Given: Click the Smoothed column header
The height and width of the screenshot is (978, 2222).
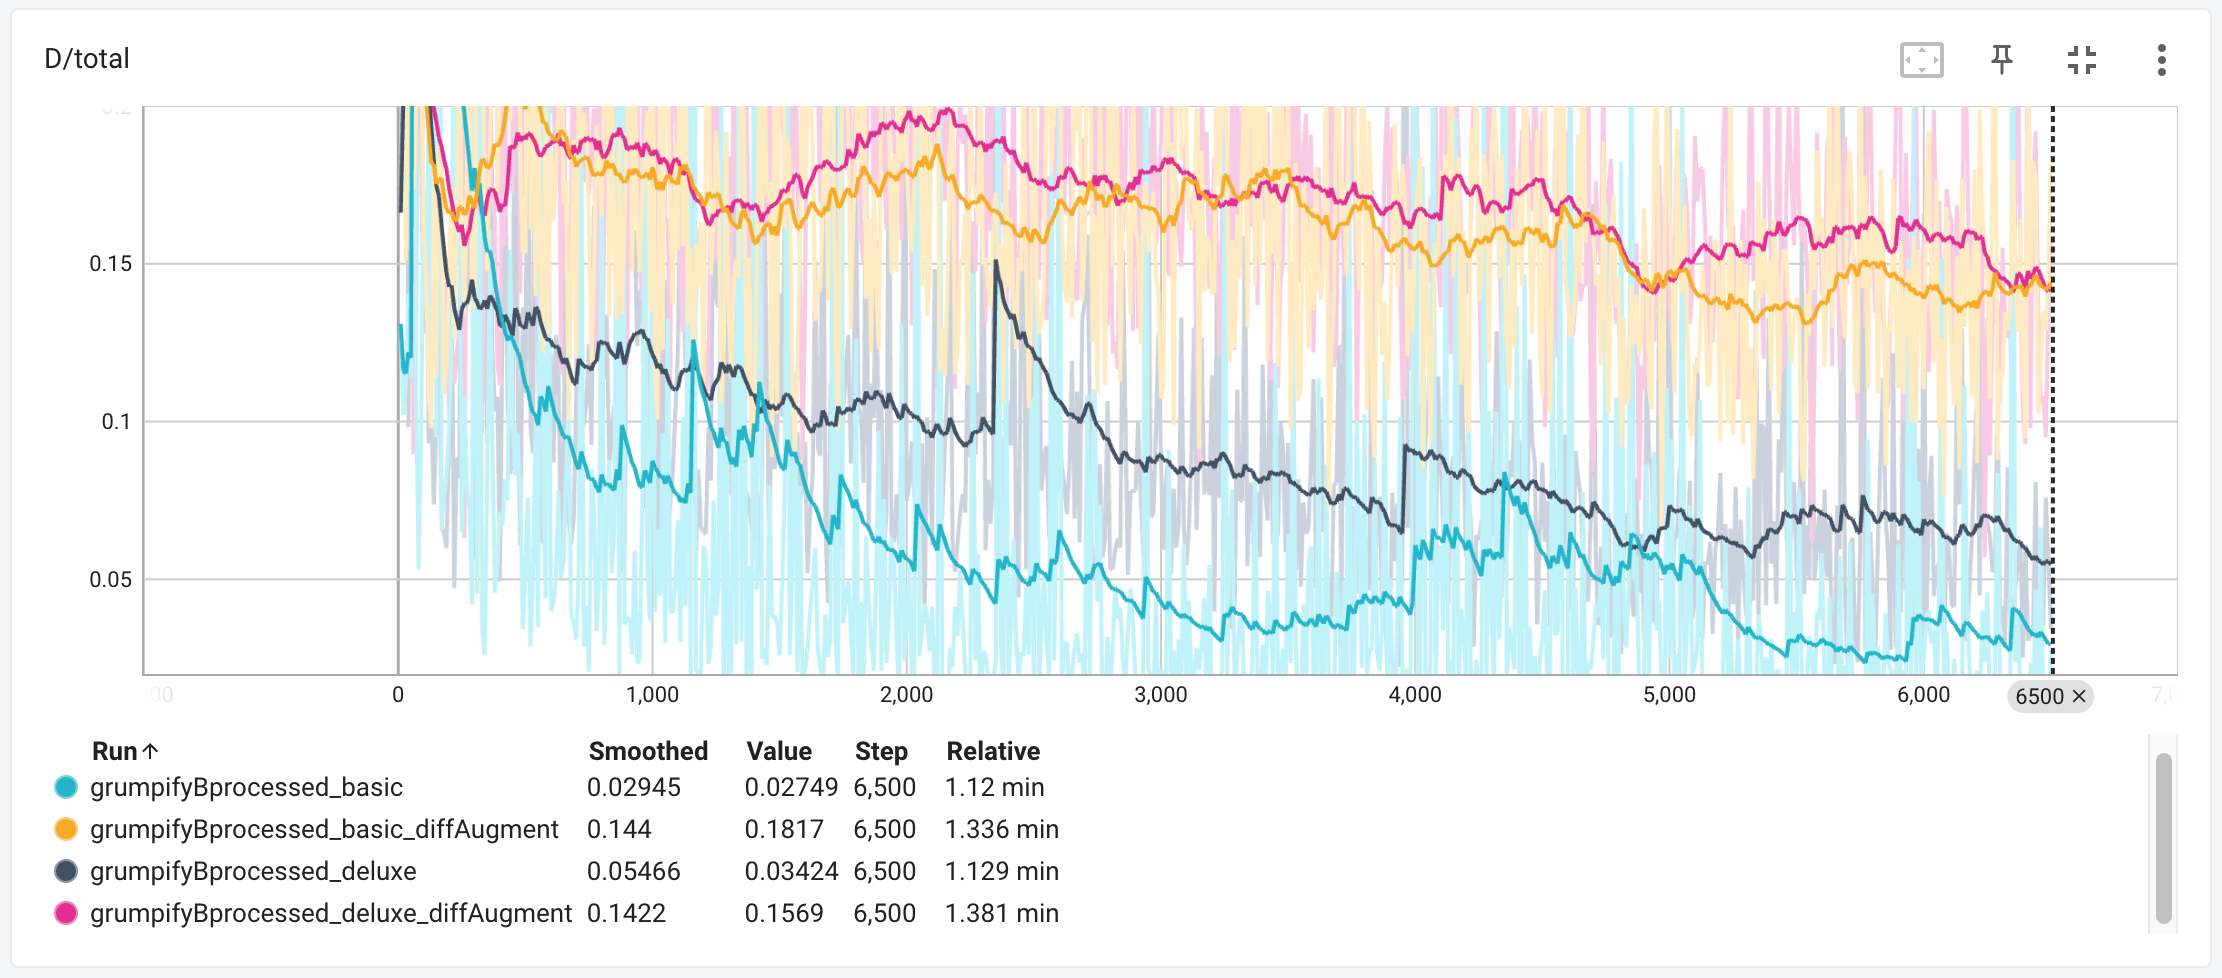Looking at the screenshot, I should click(648, 751).
